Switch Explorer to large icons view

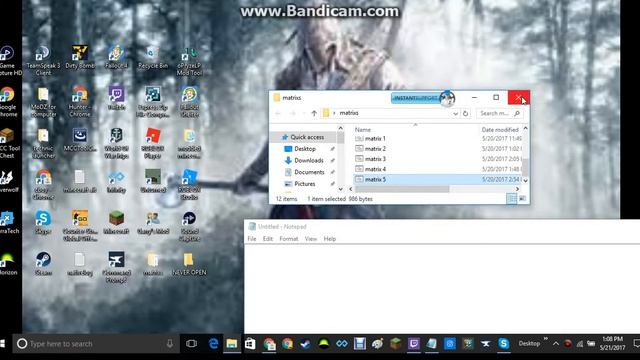522,198
